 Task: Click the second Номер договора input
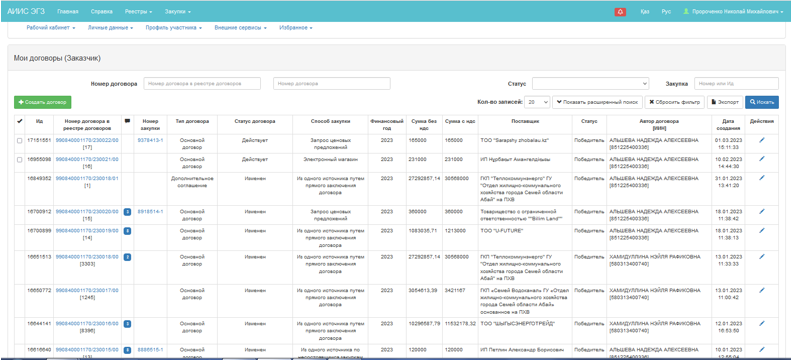(x=332, y=84)
